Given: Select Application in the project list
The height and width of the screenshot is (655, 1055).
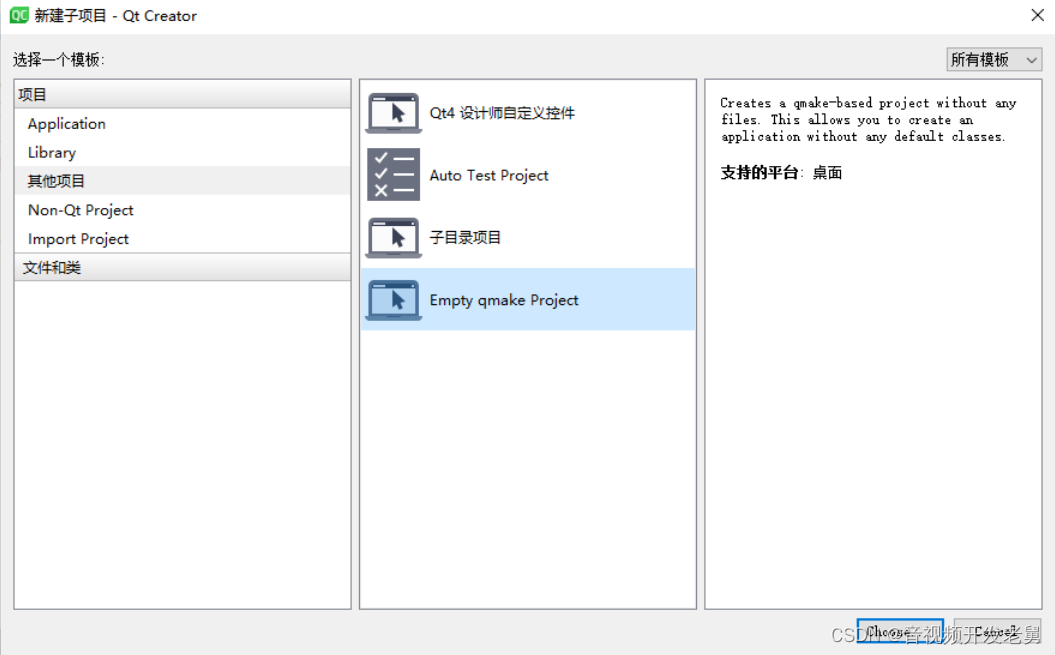Looking at the screenshot, I should pos(66,123).
